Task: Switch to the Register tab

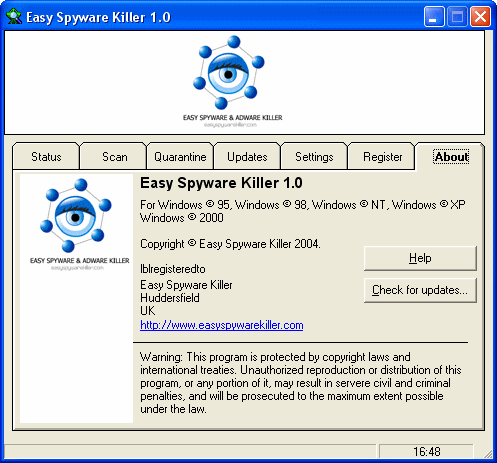Action: (x=382, y=157)
